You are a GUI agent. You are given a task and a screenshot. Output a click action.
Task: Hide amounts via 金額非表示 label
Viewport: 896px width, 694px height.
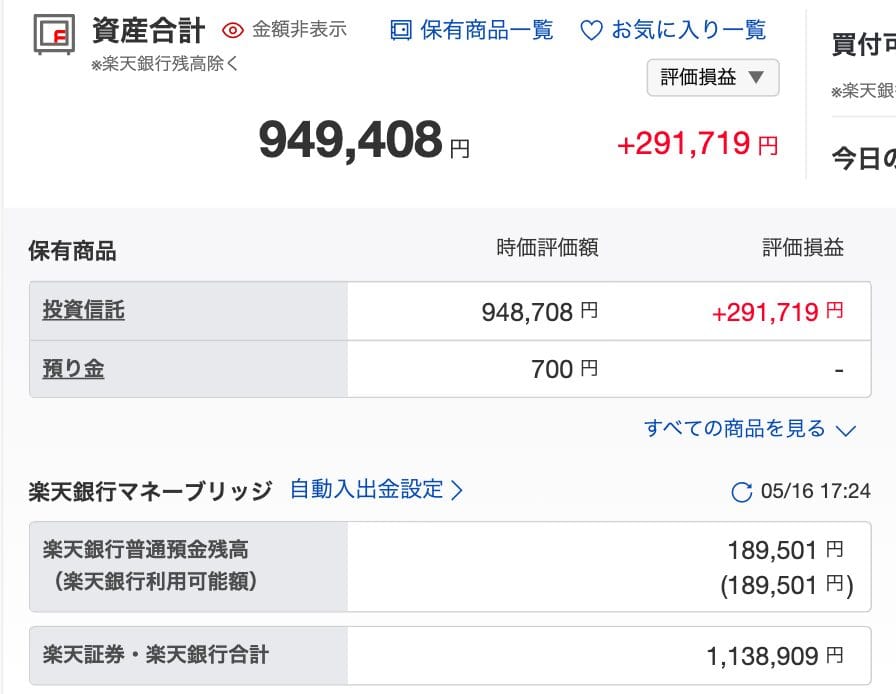click(299, 30)
